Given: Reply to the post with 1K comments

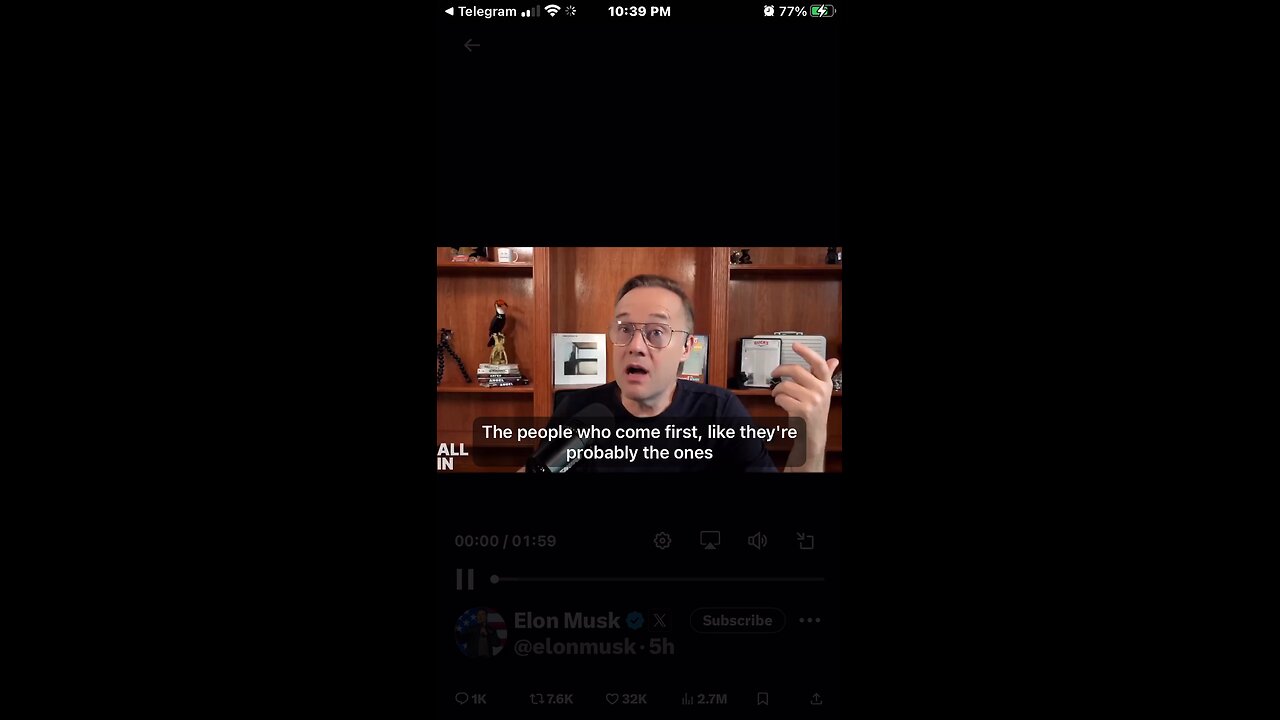Looking at the screenshot, I should click(x=471, y=699).
